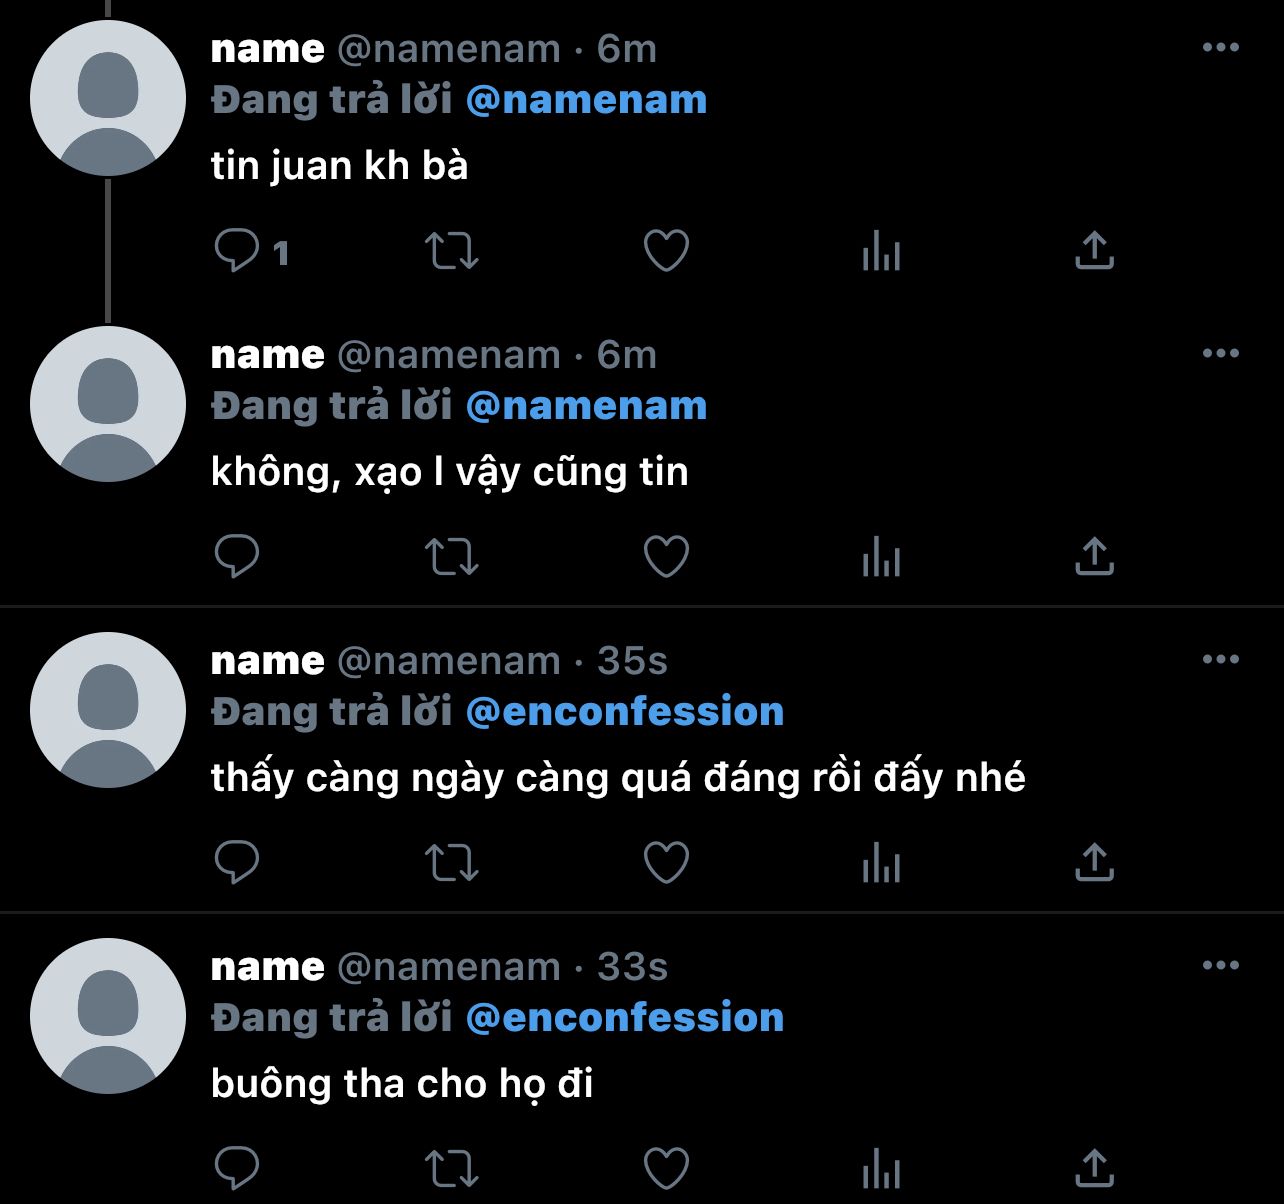Screen dimensions: 1284x1204
Task: View analytics for "tin juan kh bà" tweet
Action: click(x=881, y=250)
